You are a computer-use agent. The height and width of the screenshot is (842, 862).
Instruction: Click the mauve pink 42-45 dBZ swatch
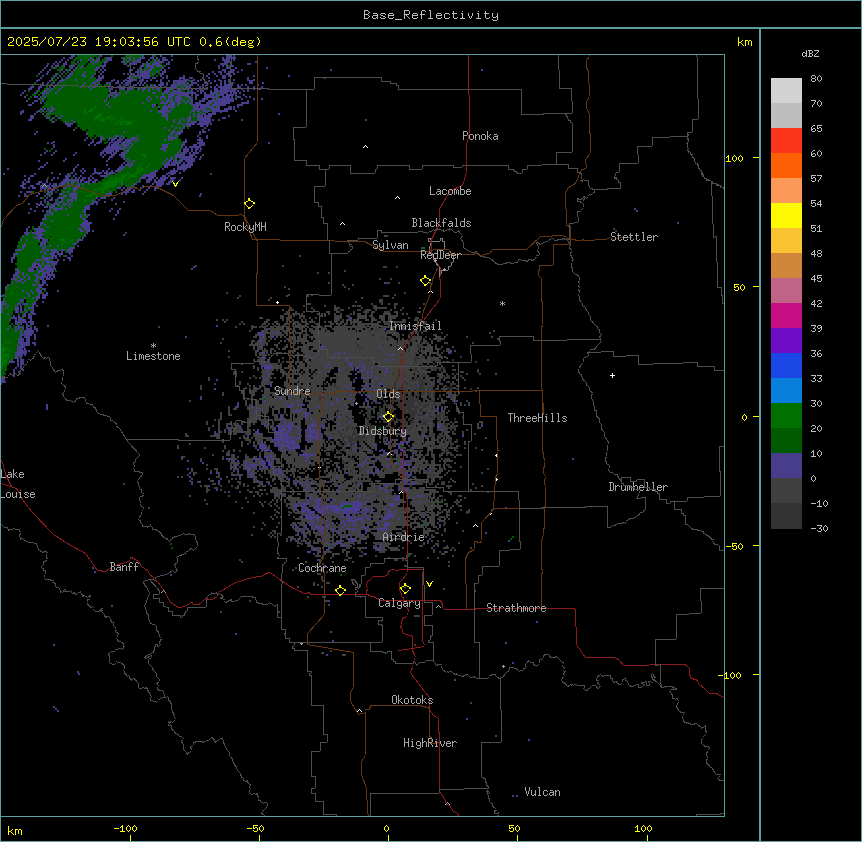(786, 291)
